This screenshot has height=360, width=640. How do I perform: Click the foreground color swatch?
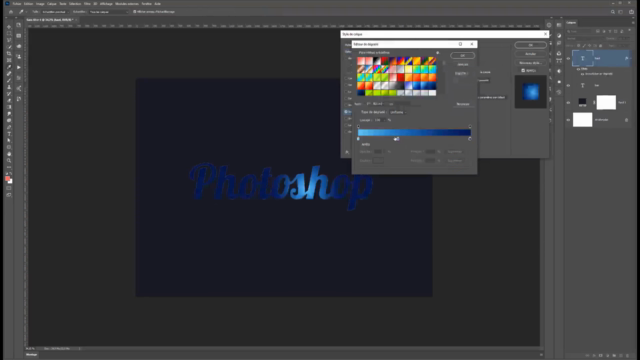point(7,178)
